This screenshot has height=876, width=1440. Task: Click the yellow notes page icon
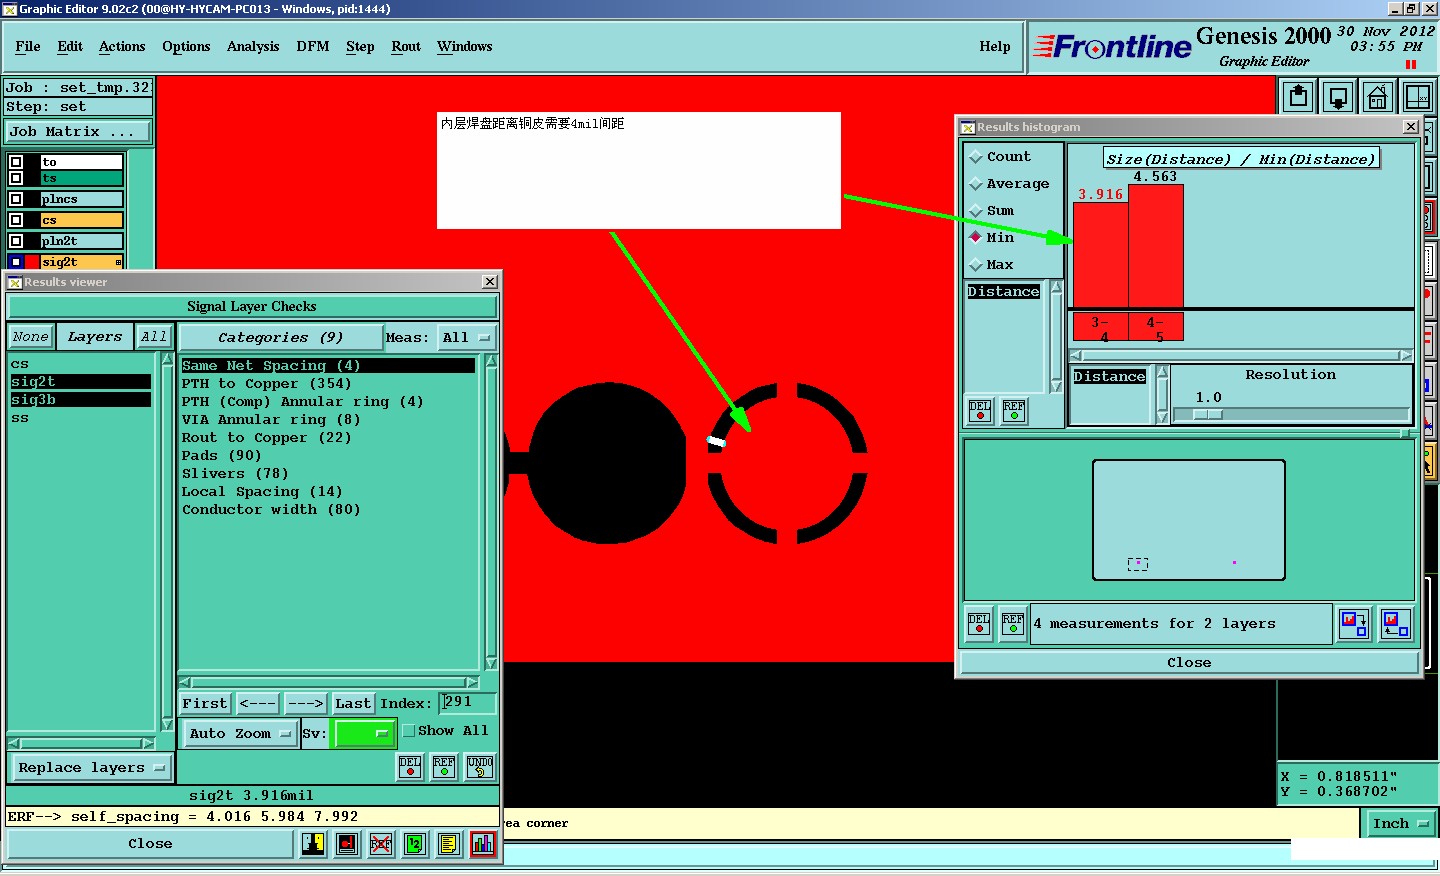[449, 844]
